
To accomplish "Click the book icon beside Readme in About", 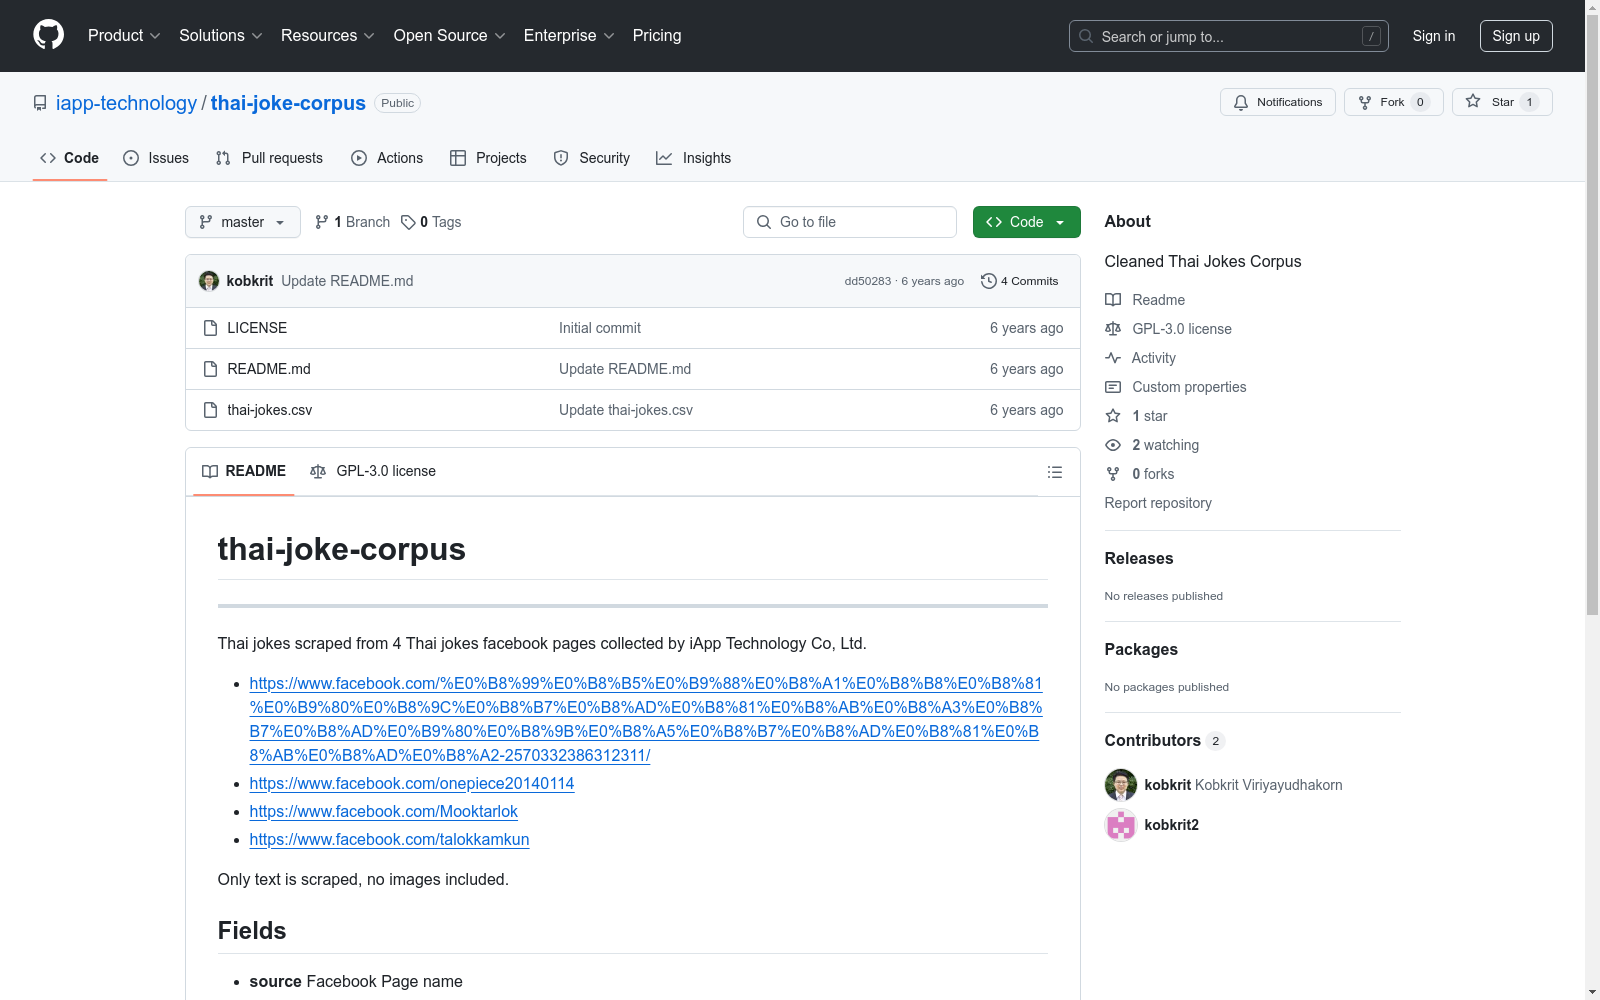I will tap(1113, 300).
